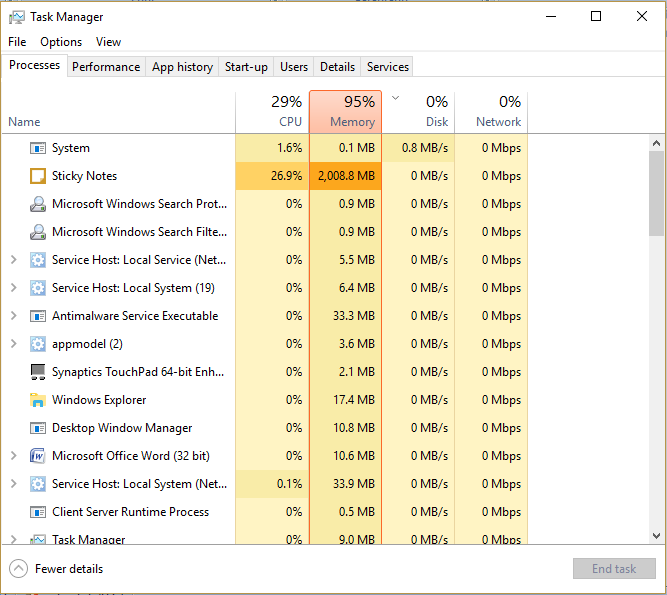Click the scrollbar up arrow
Screen dimensions: 667x595
pyautogui.click(x=656, y=143)
